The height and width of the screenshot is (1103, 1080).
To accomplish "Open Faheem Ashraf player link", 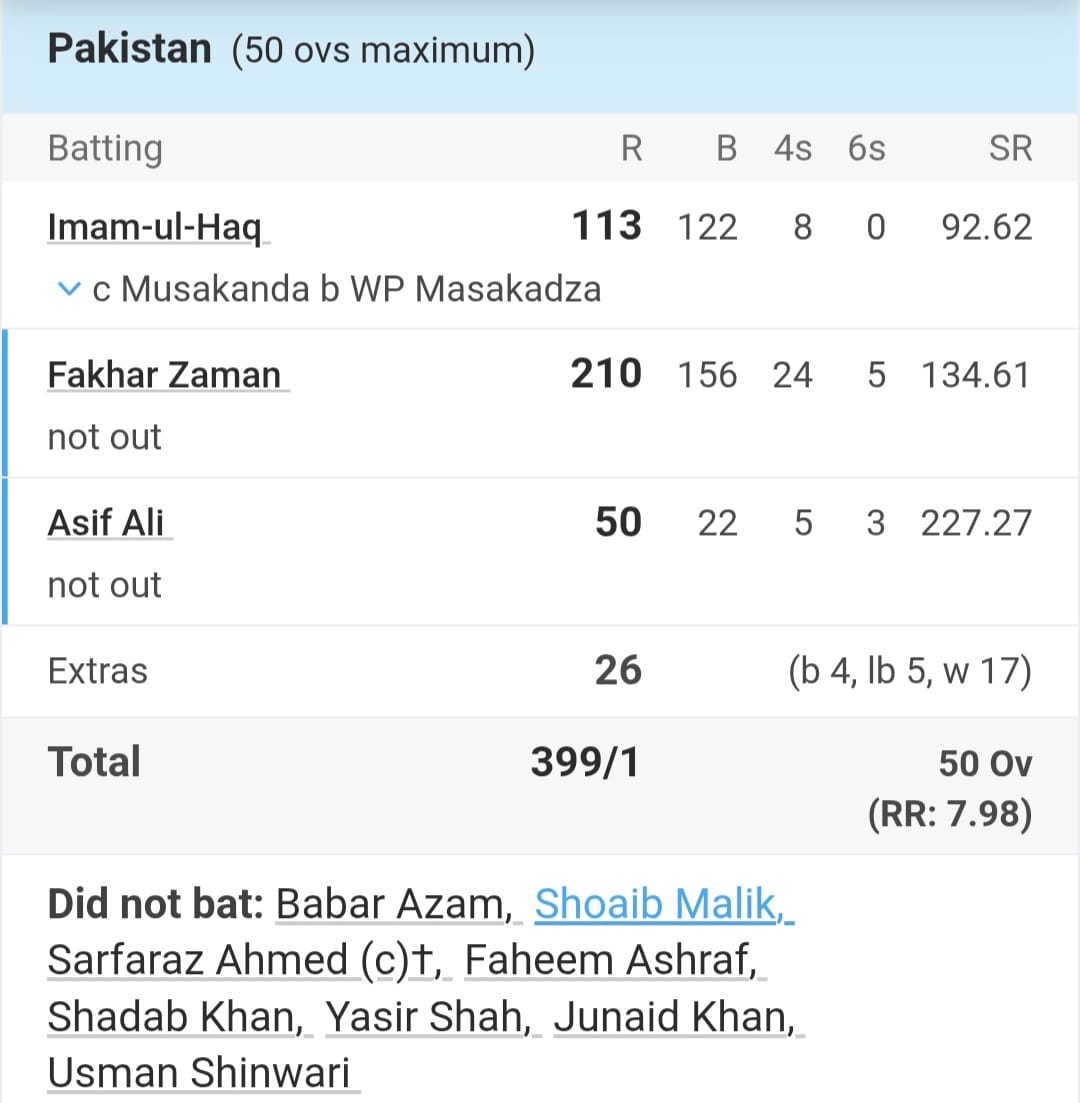I will coord(610,961).
